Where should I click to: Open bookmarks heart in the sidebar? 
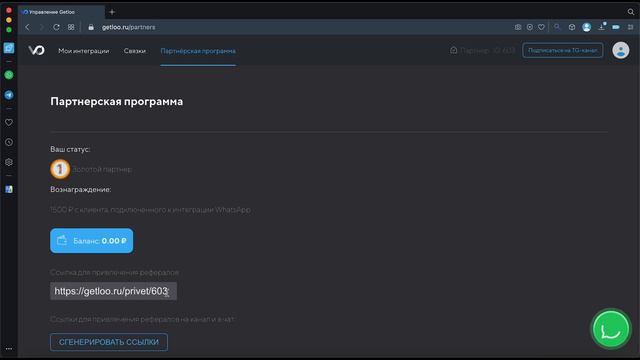tap(9, 122)
